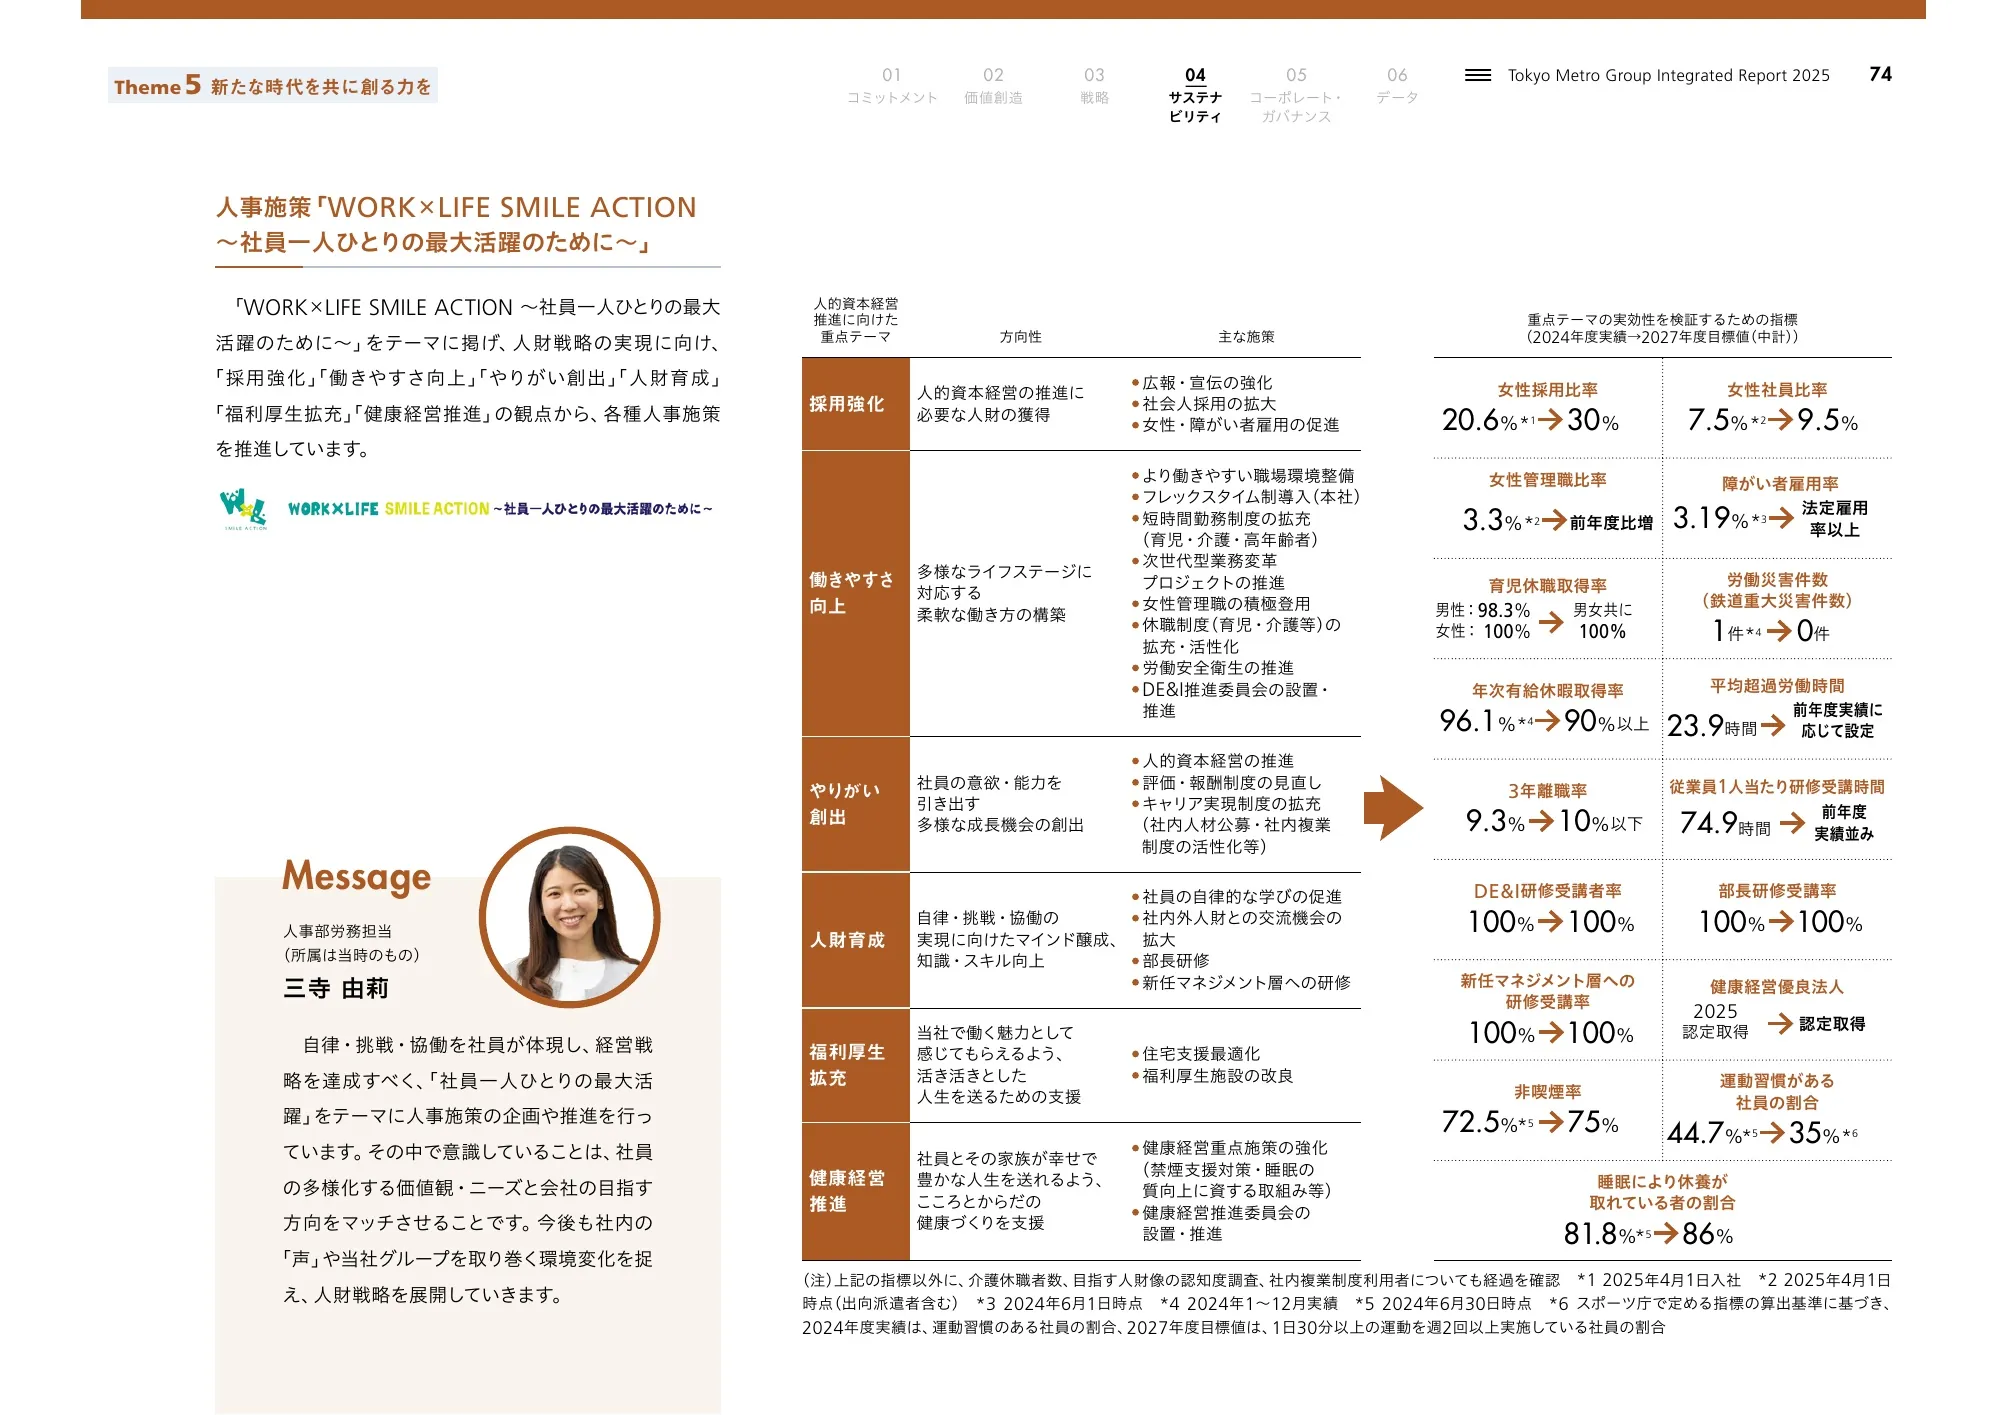
Task: Click the 3年離職率 indicator heading
Action: (1547, 791)
